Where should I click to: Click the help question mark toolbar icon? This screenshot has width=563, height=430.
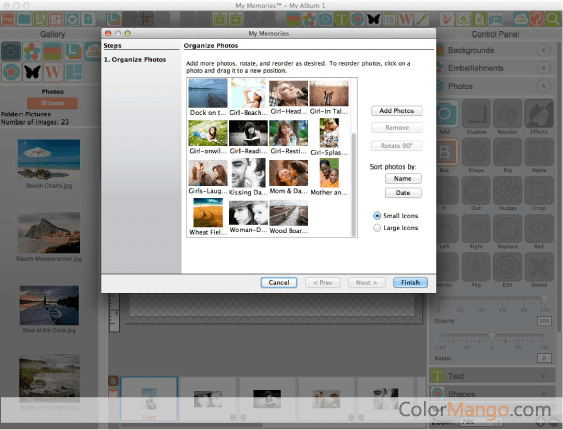[537, 19]
